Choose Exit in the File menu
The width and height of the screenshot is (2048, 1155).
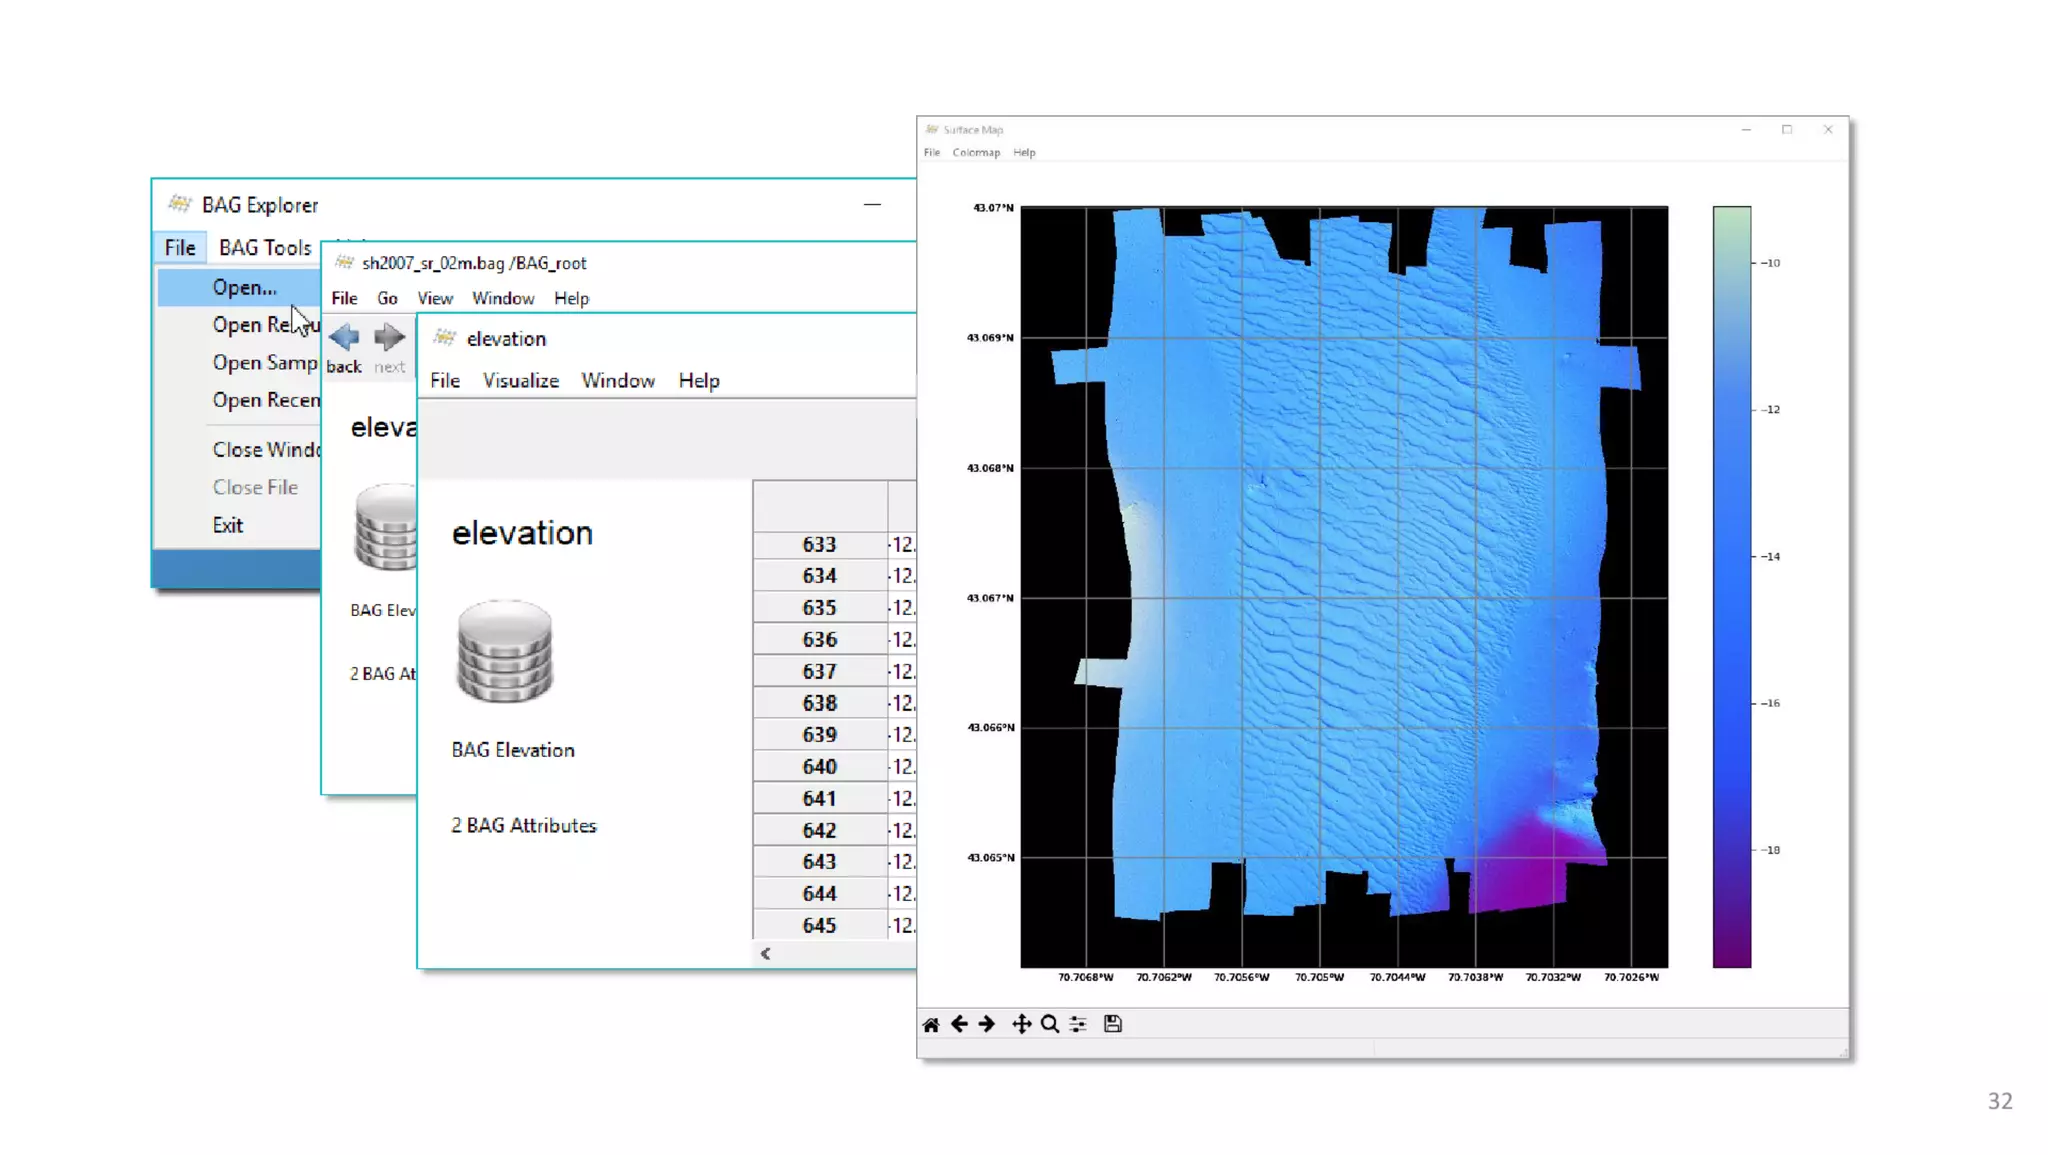(x=228, y=526)
